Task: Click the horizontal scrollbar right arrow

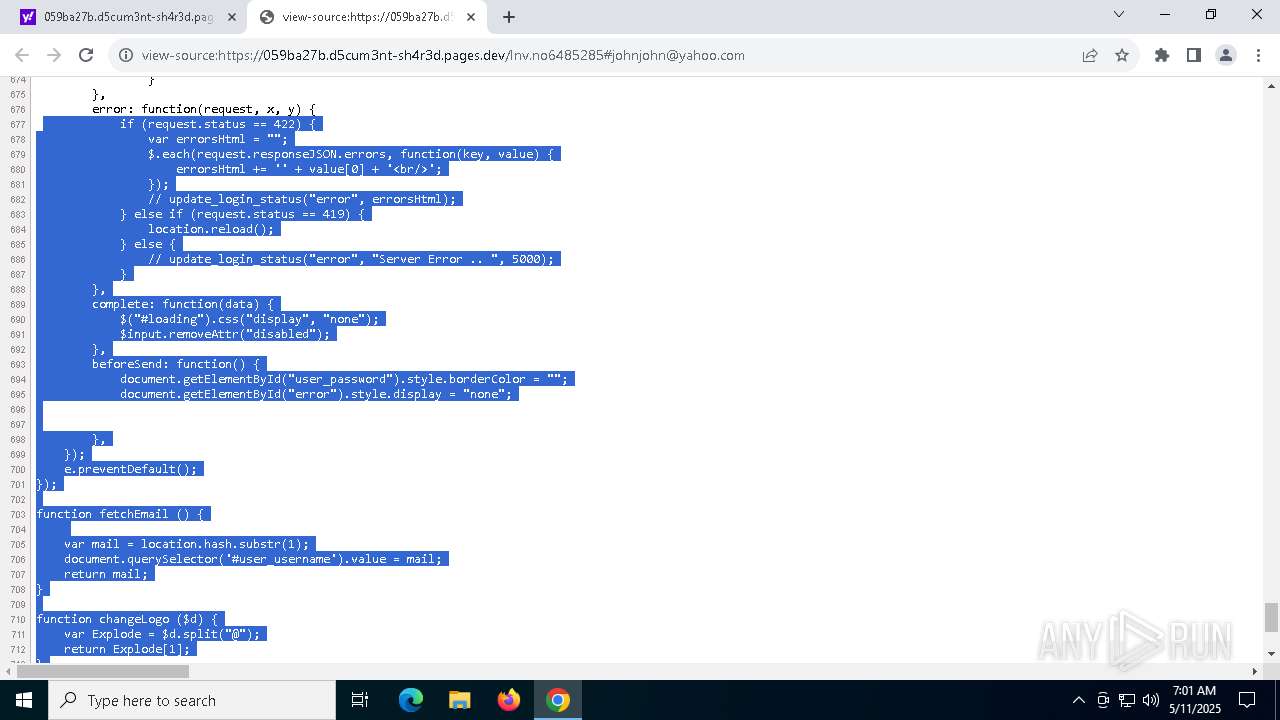Action: tap(1255, 671)
